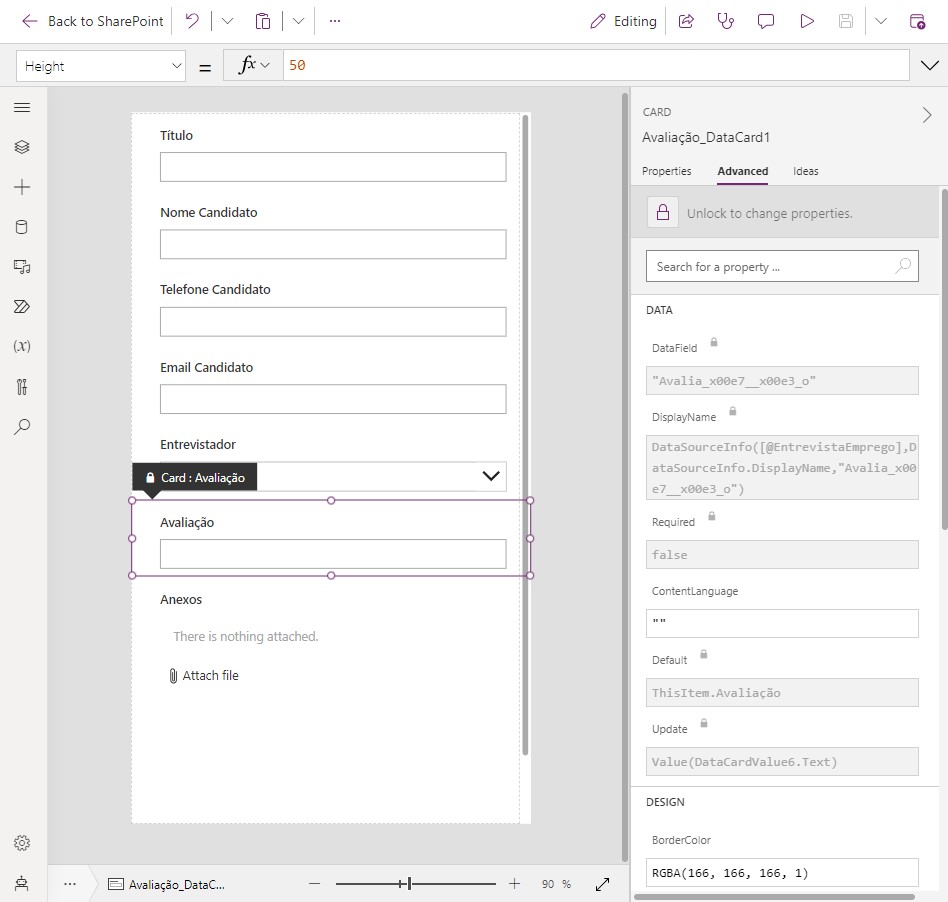
Task: Click the zoom slider handle
Action: coord(409,884)
